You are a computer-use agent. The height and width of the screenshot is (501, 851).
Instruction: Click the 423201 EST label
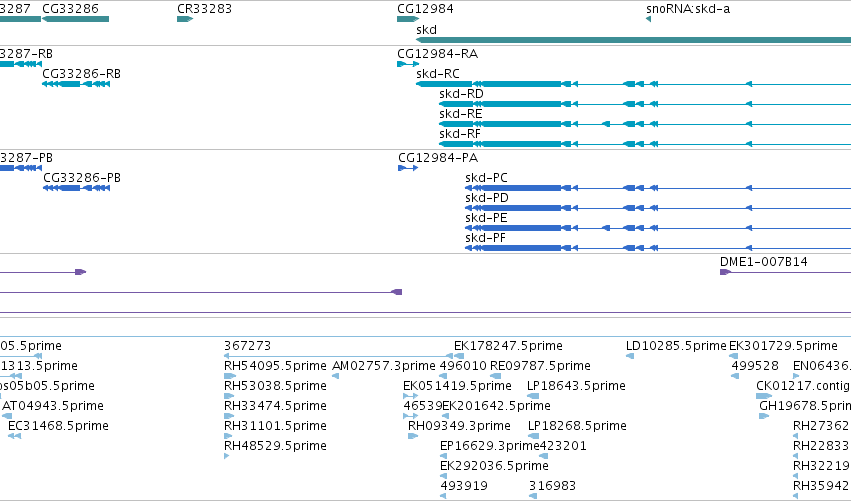563,446
